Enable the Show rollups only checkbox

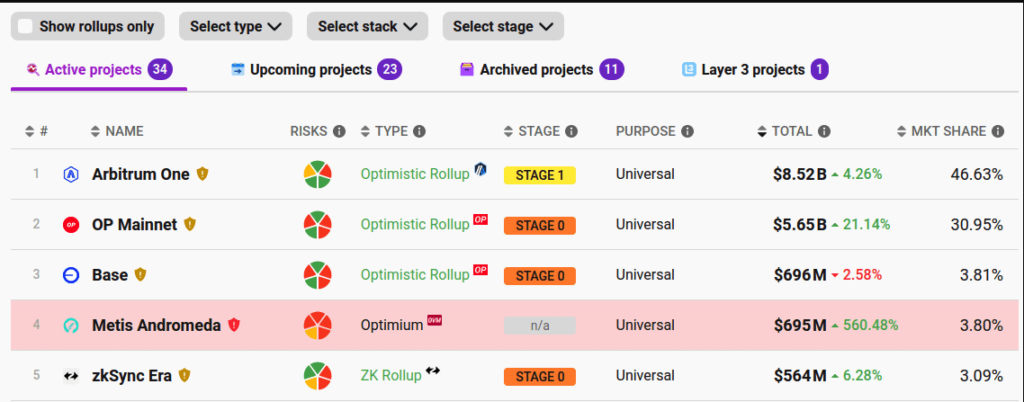[x=25, y=26]
